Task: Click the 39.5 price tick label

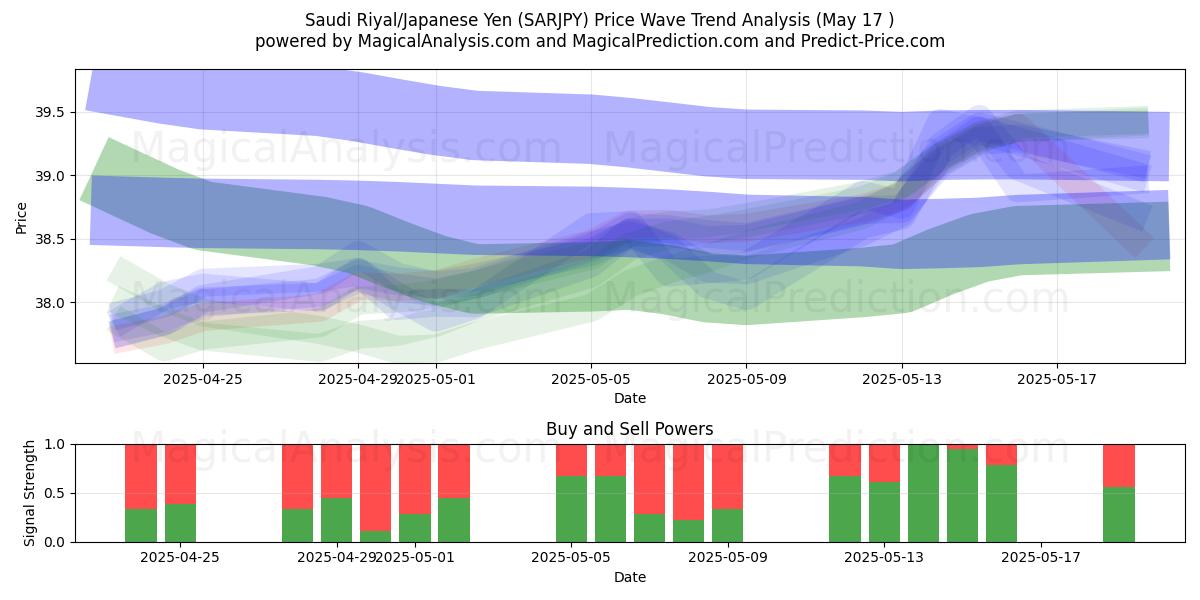Action: (51, 112)
